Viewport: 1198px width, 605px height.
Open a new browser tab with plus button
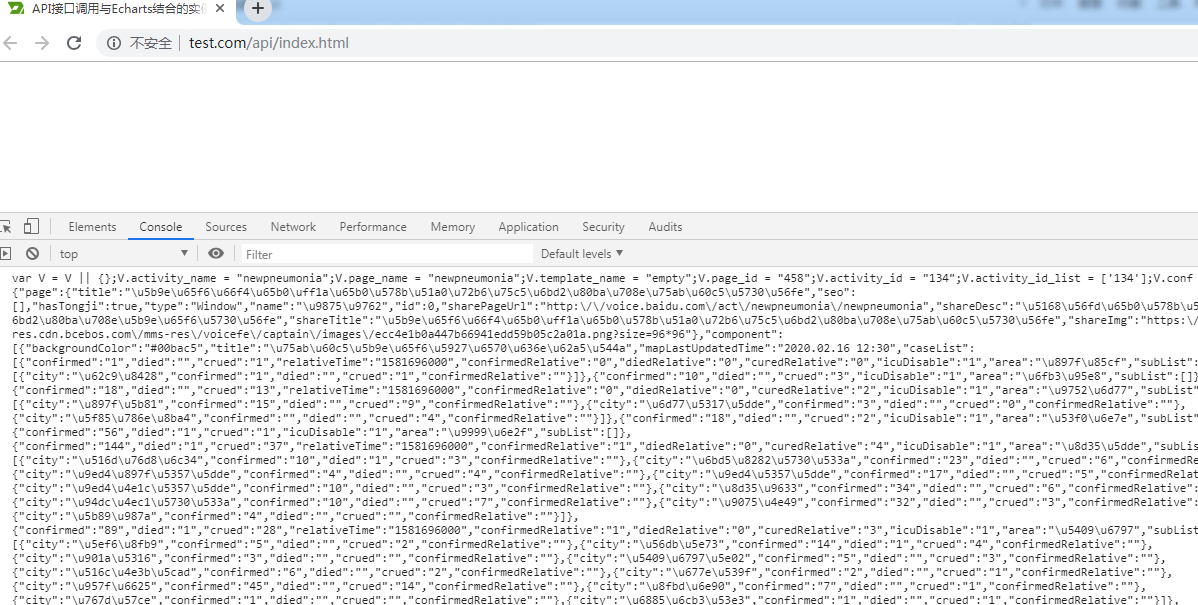click(257, 8)
